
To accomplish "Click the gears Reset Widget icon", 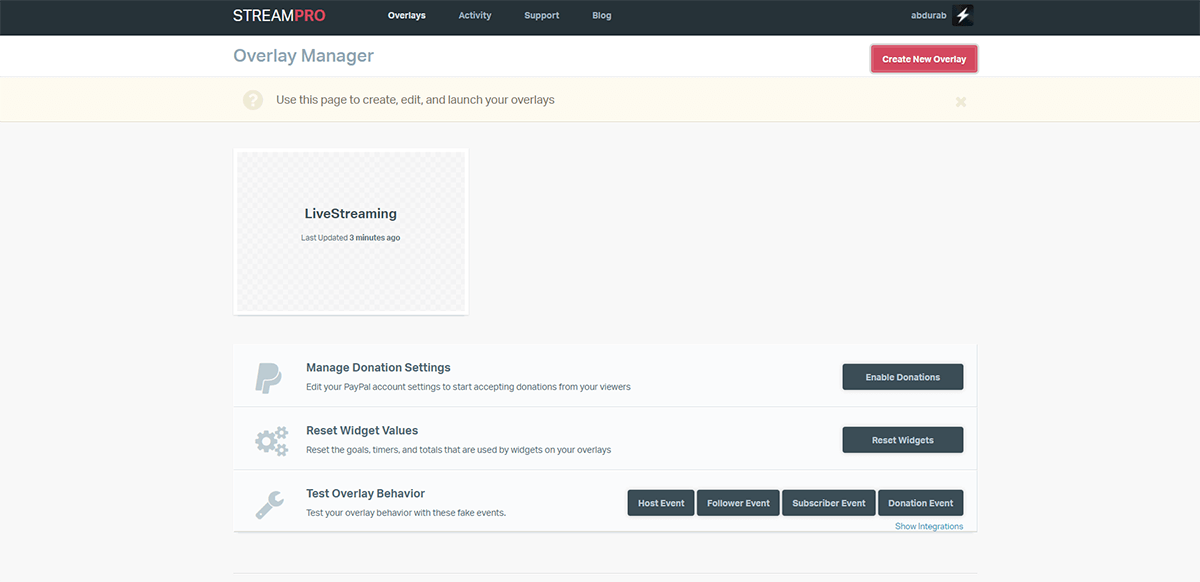I will 271,440.
